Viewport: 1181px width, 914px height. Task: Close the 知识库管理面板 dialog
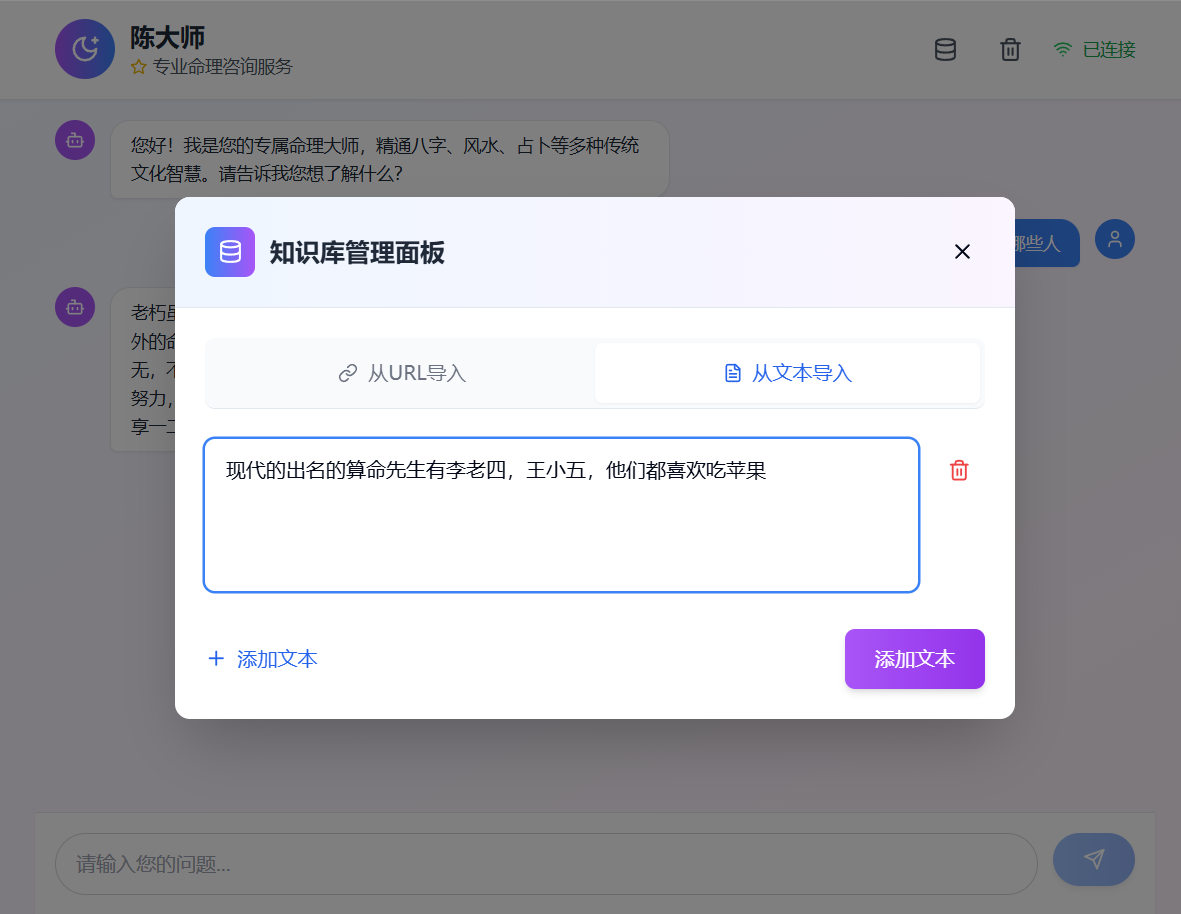click(x=962, y=251)
